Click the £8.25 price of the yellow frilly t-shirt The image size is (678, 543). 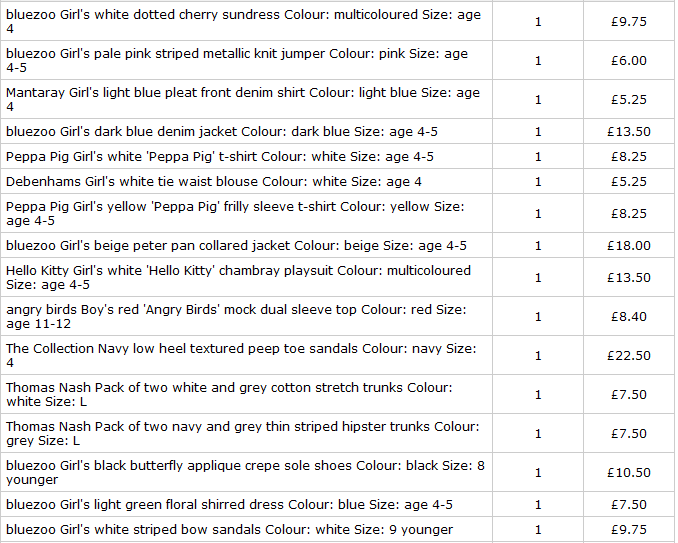pos(629,214)
